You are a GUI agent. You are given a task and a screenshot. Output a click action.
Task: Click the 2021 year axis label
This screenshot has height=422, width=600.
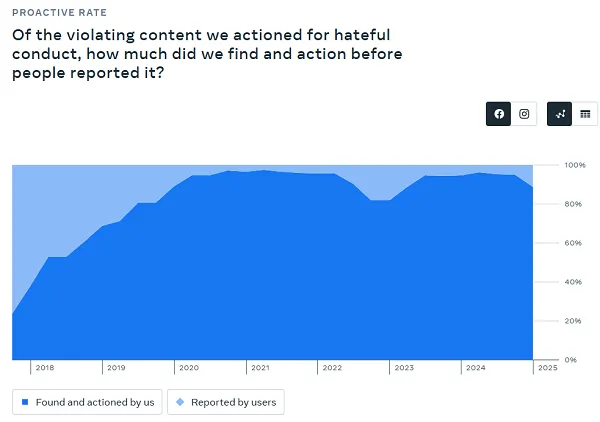pos(260,368)
